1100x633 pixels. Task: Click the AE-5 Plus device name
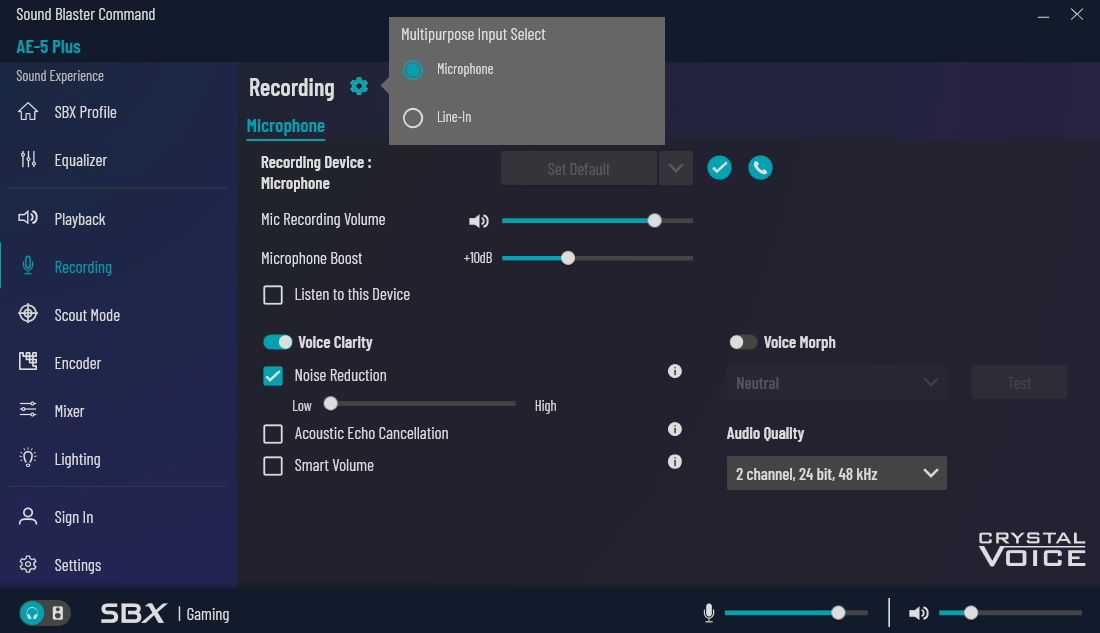(48, 47)
